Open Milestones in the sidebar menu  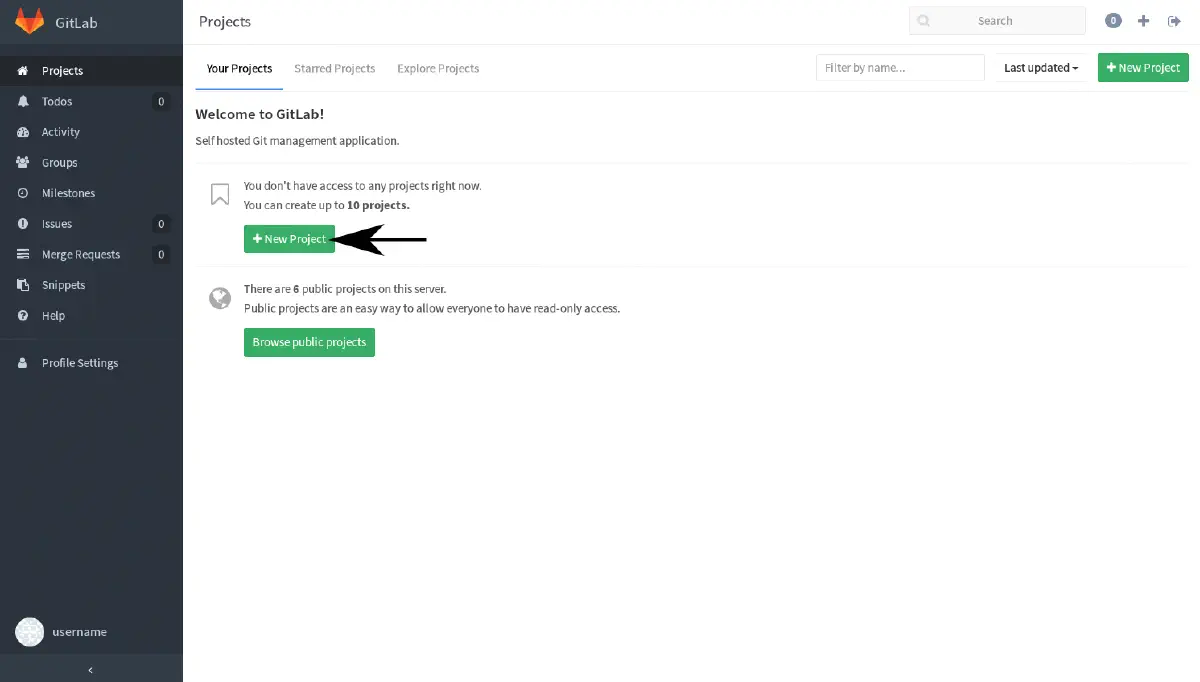point(91,193)
